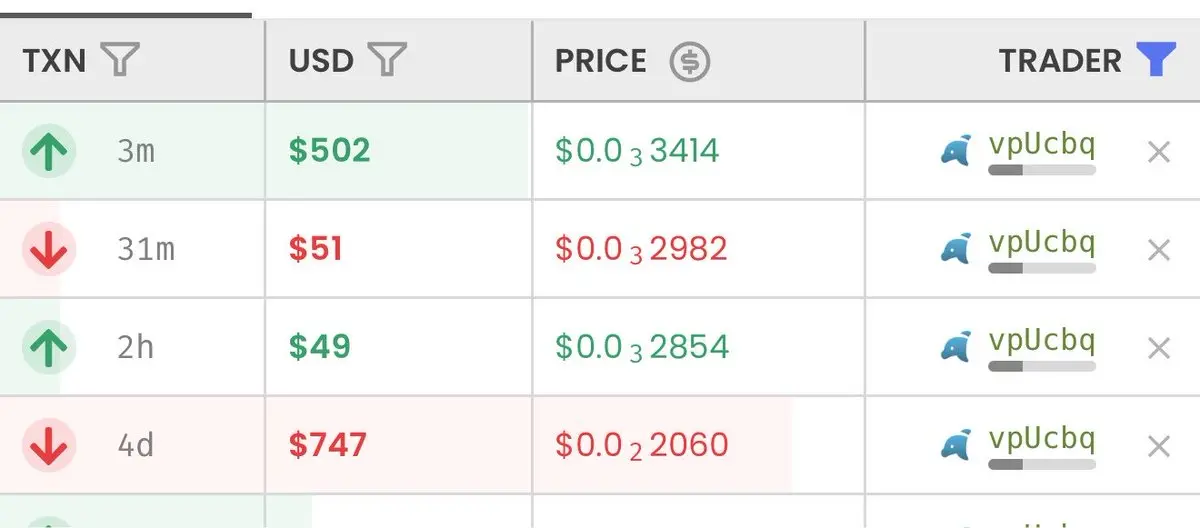Image resolution: width=1200 pixels, height=528 pixels.
Task: Open the TXN column filter funnel
Action: pyautogui.click(x=119, y=61)
